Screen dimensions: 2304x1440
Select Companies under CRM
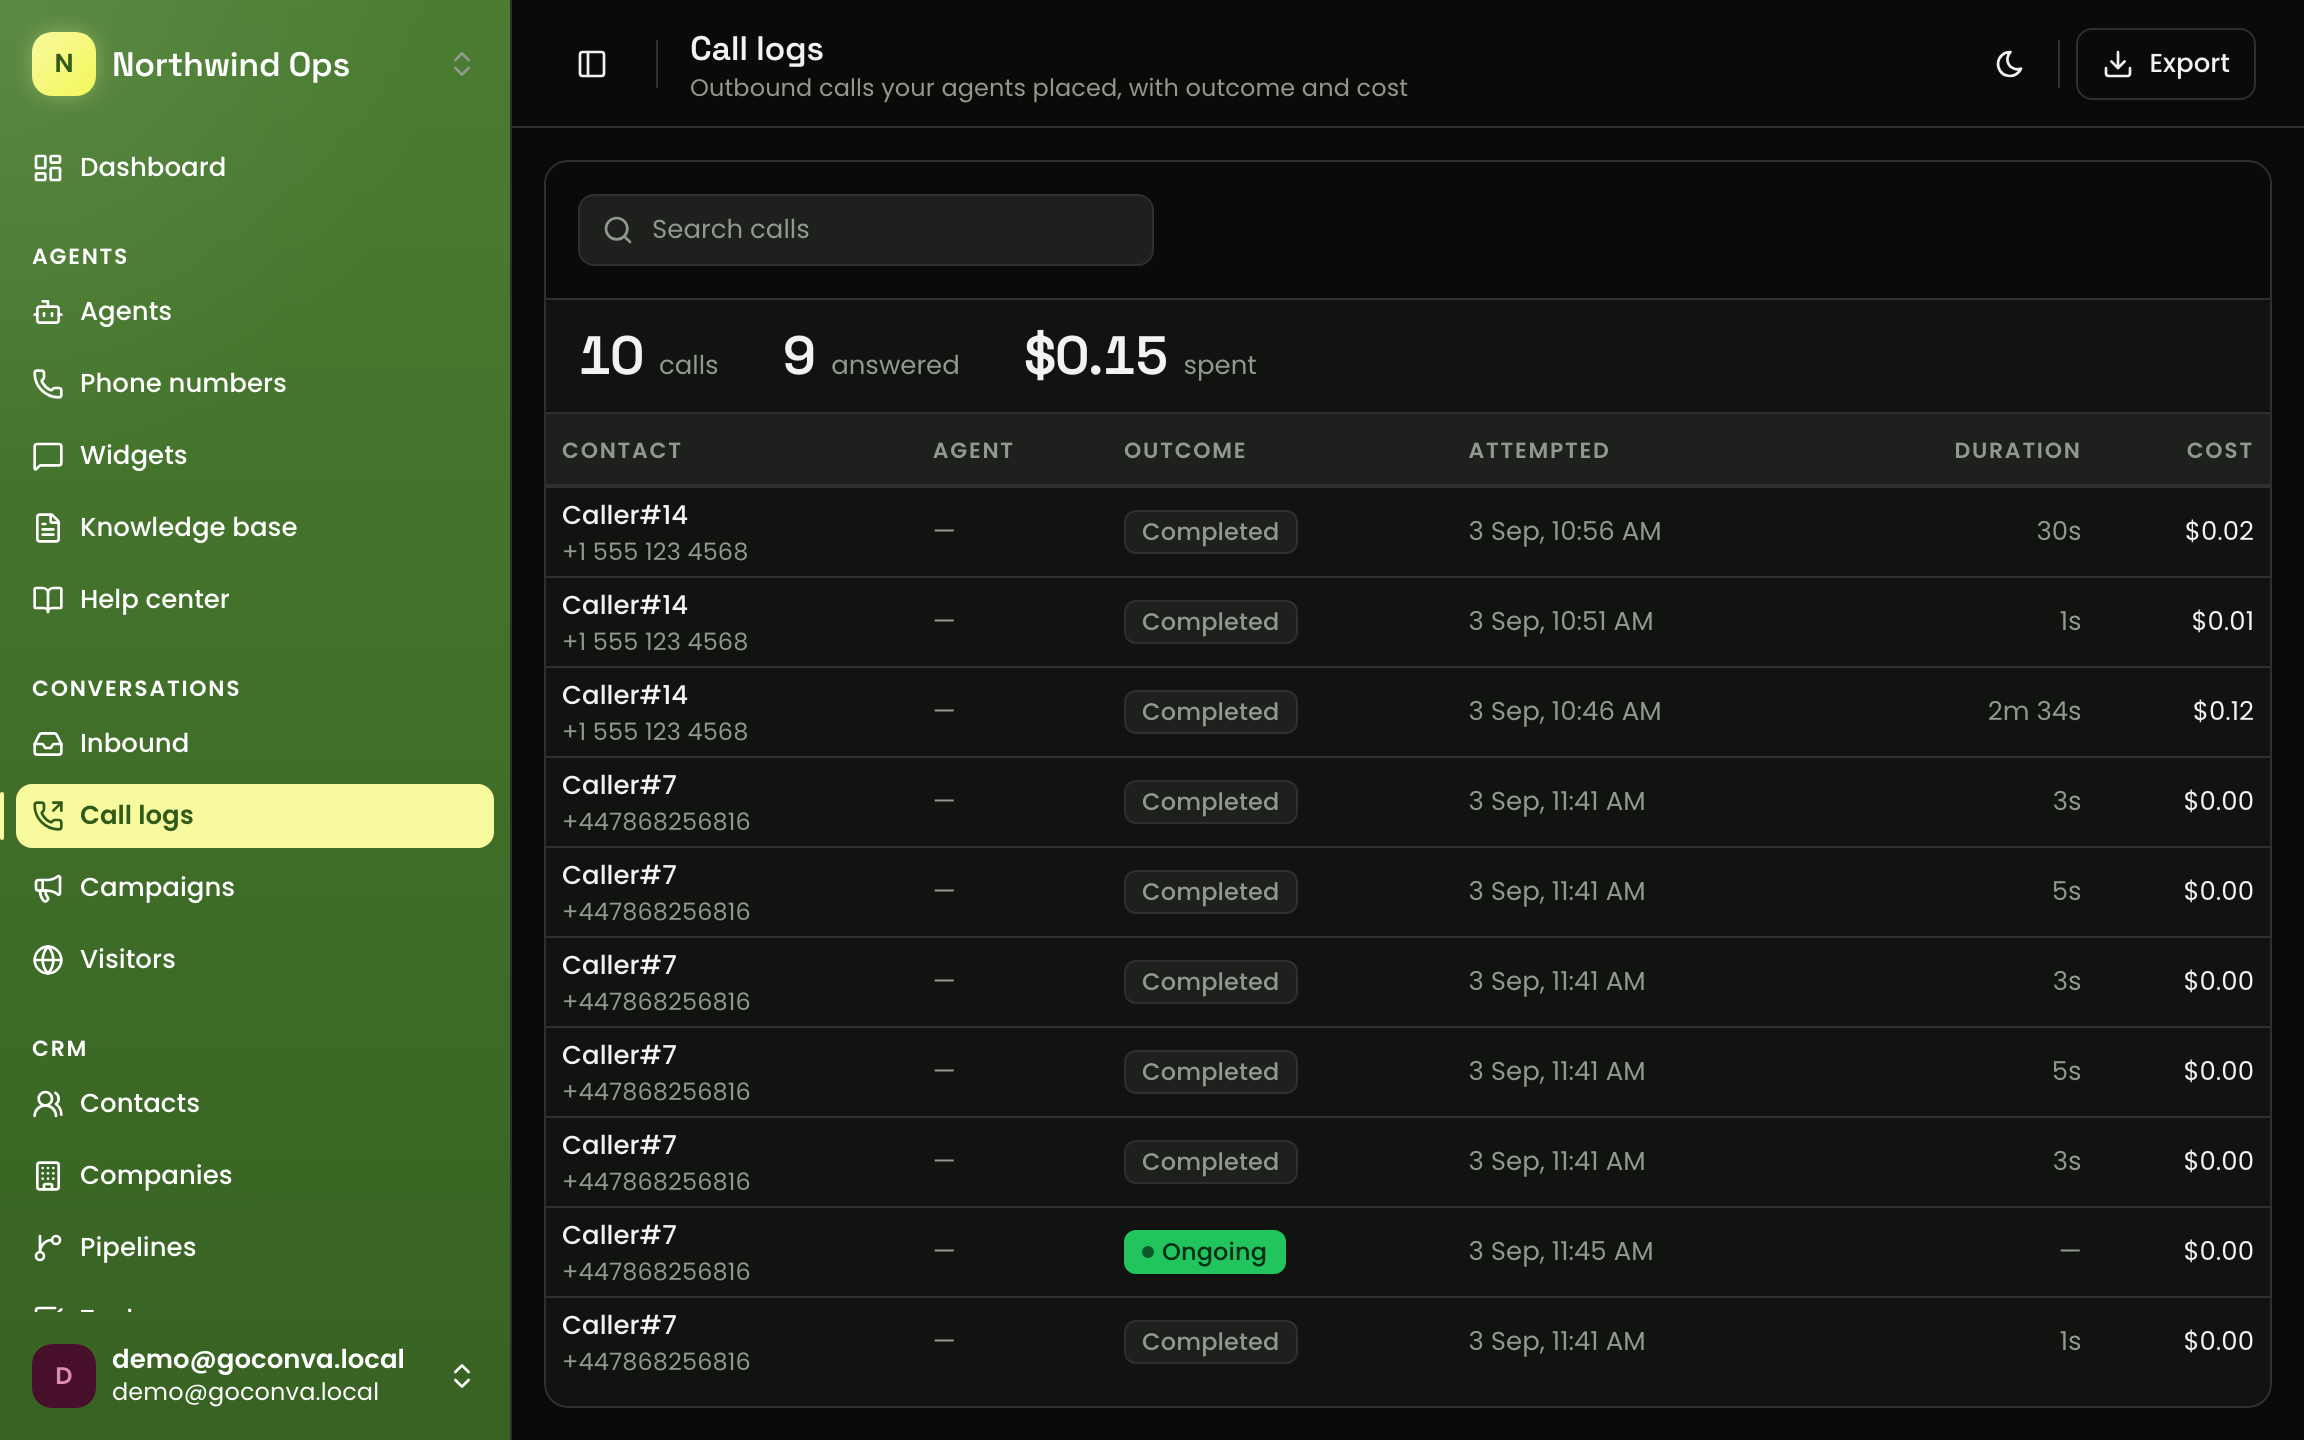tap(255, 1175)
